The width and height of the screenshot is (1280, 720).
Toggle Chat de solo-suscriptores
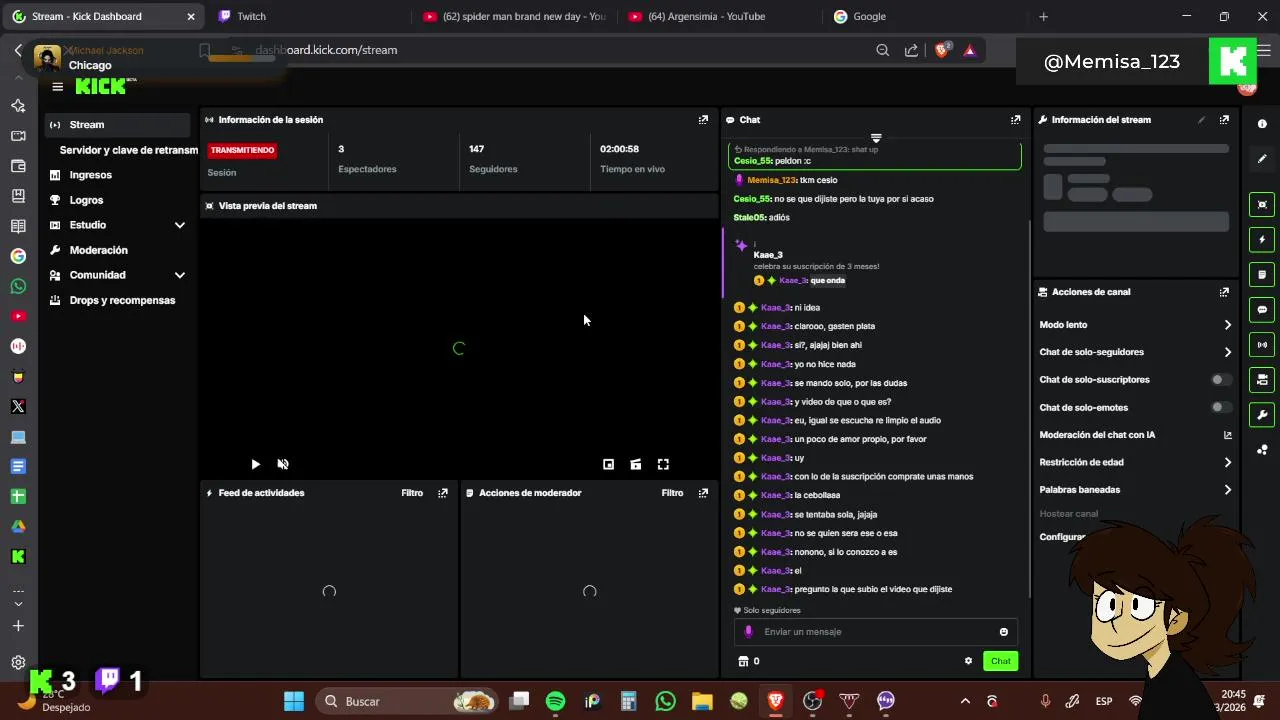pos(1220,380)
